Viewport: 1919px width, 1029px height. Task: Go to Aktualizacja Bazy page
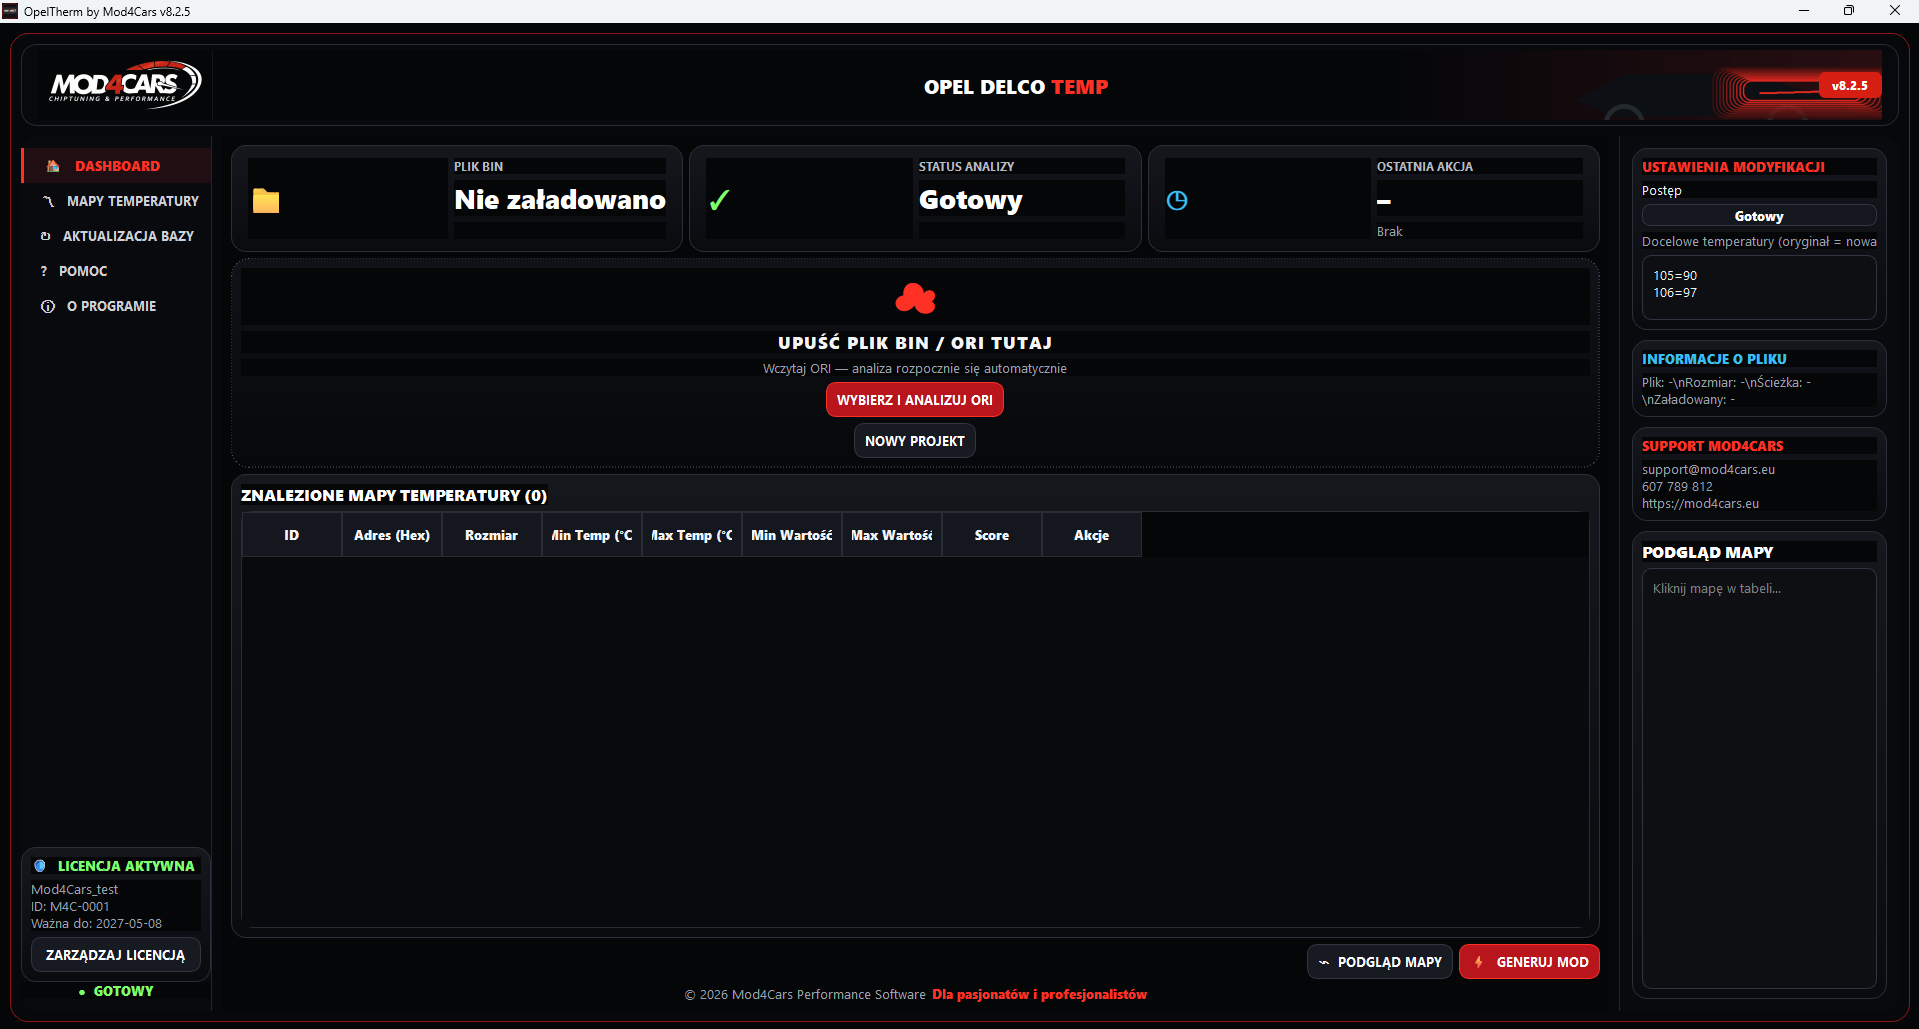click(x=116, y=236)
